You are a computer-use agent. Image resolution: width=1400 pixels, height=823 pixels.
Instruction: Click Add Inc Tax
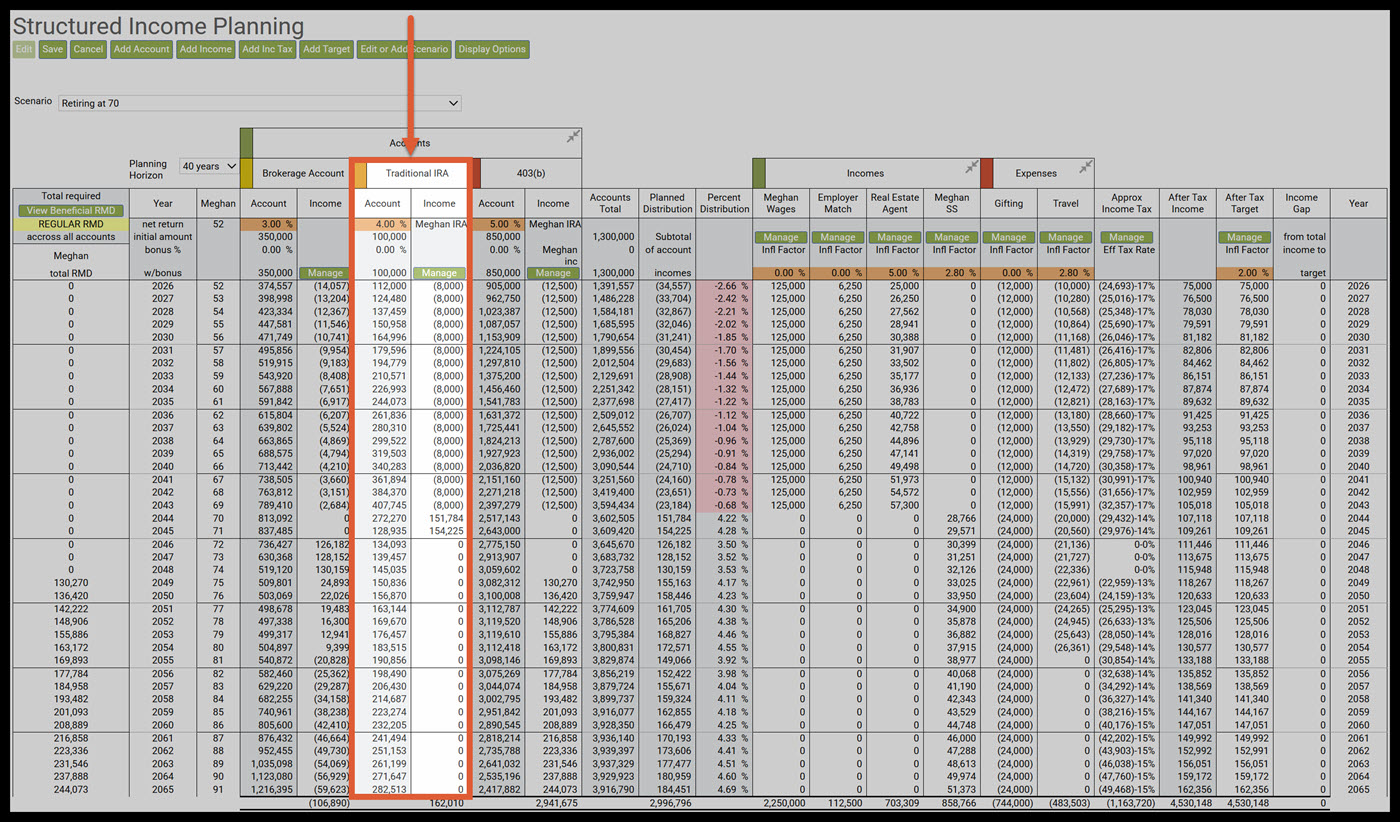[267, 49]
